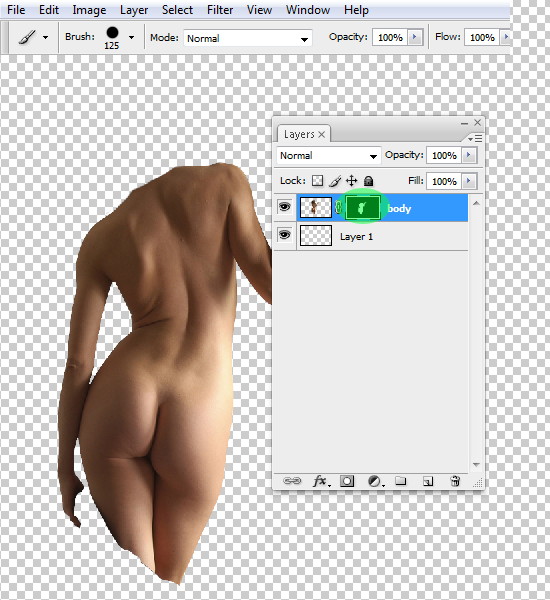This screenshot has width=550, height=600.
Task: Open the layer blend mode dropdown
Action: click(x=329, y=155)
